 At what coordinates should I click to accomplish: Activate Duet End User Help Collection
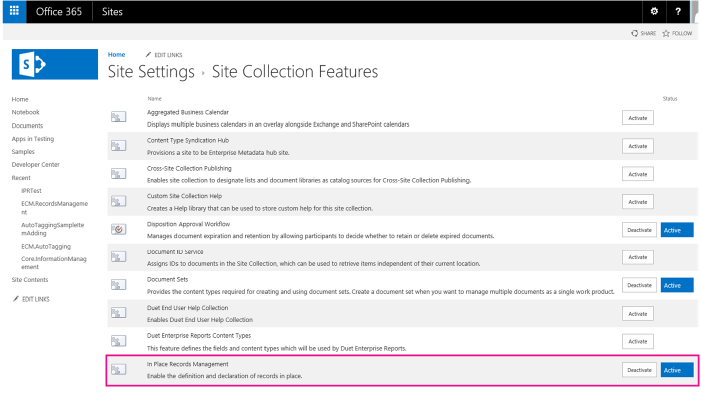pyautogui.click(x=638, y=314)
